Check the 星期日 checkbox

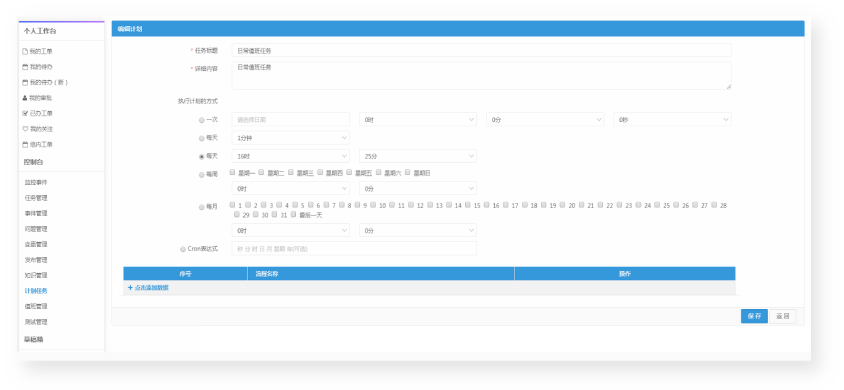(408, 173)
